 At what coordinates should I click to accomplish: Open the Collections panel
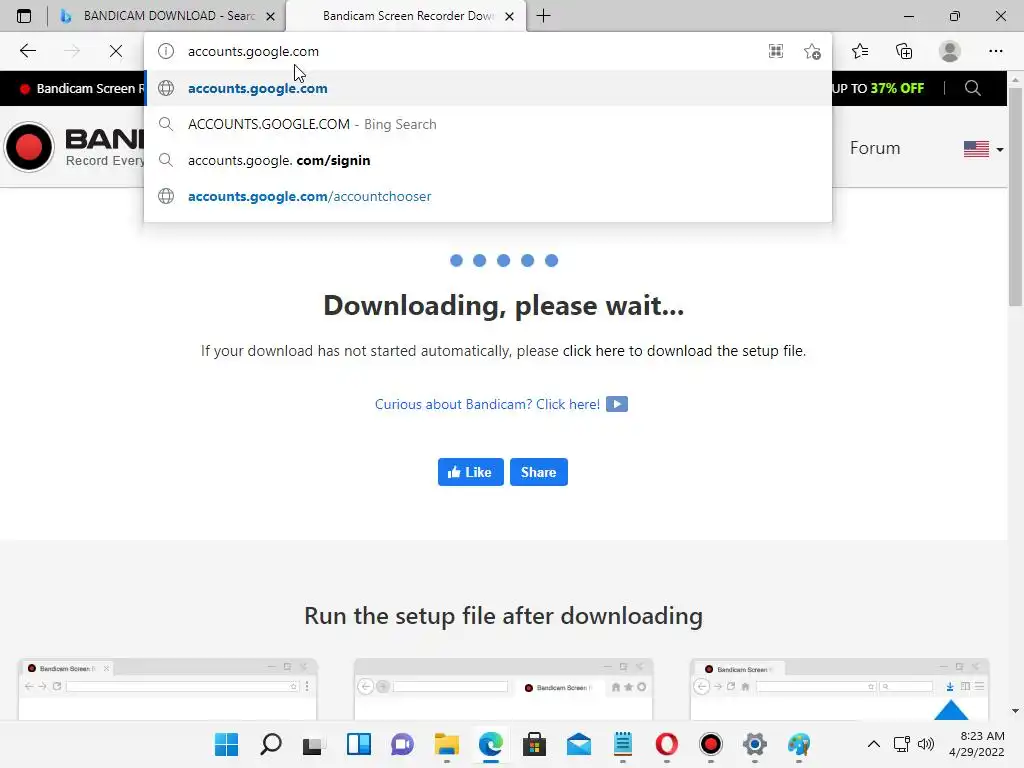point(904,51)
